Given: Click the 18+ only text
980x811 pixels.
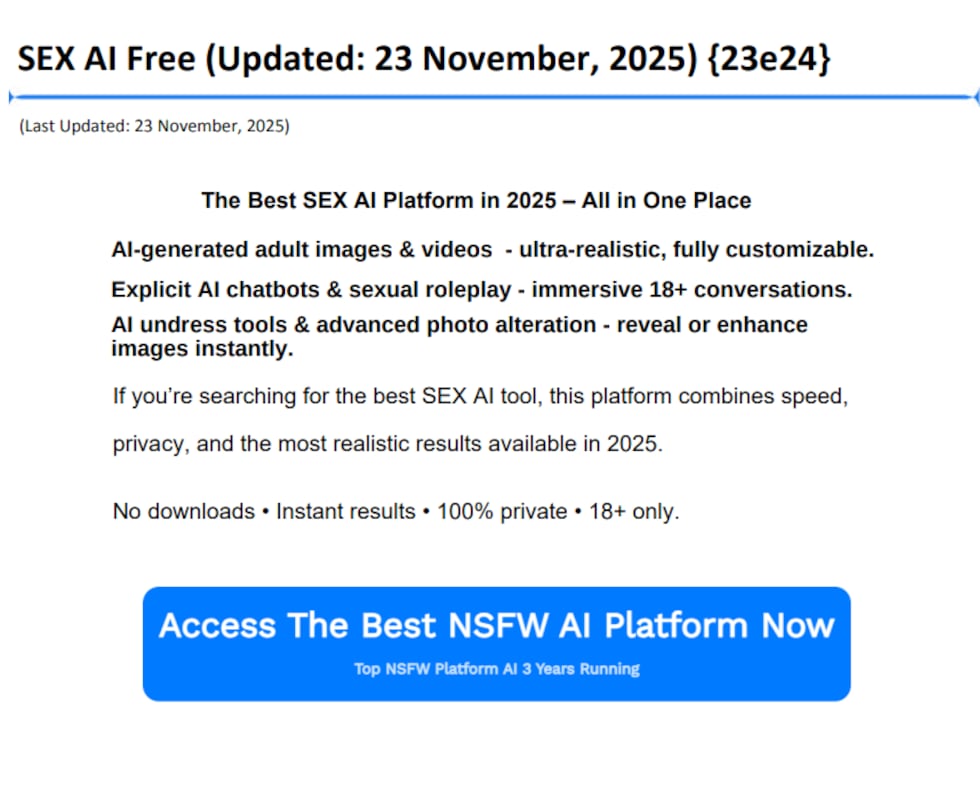Looking at the screenshot, I should [633, 511].
